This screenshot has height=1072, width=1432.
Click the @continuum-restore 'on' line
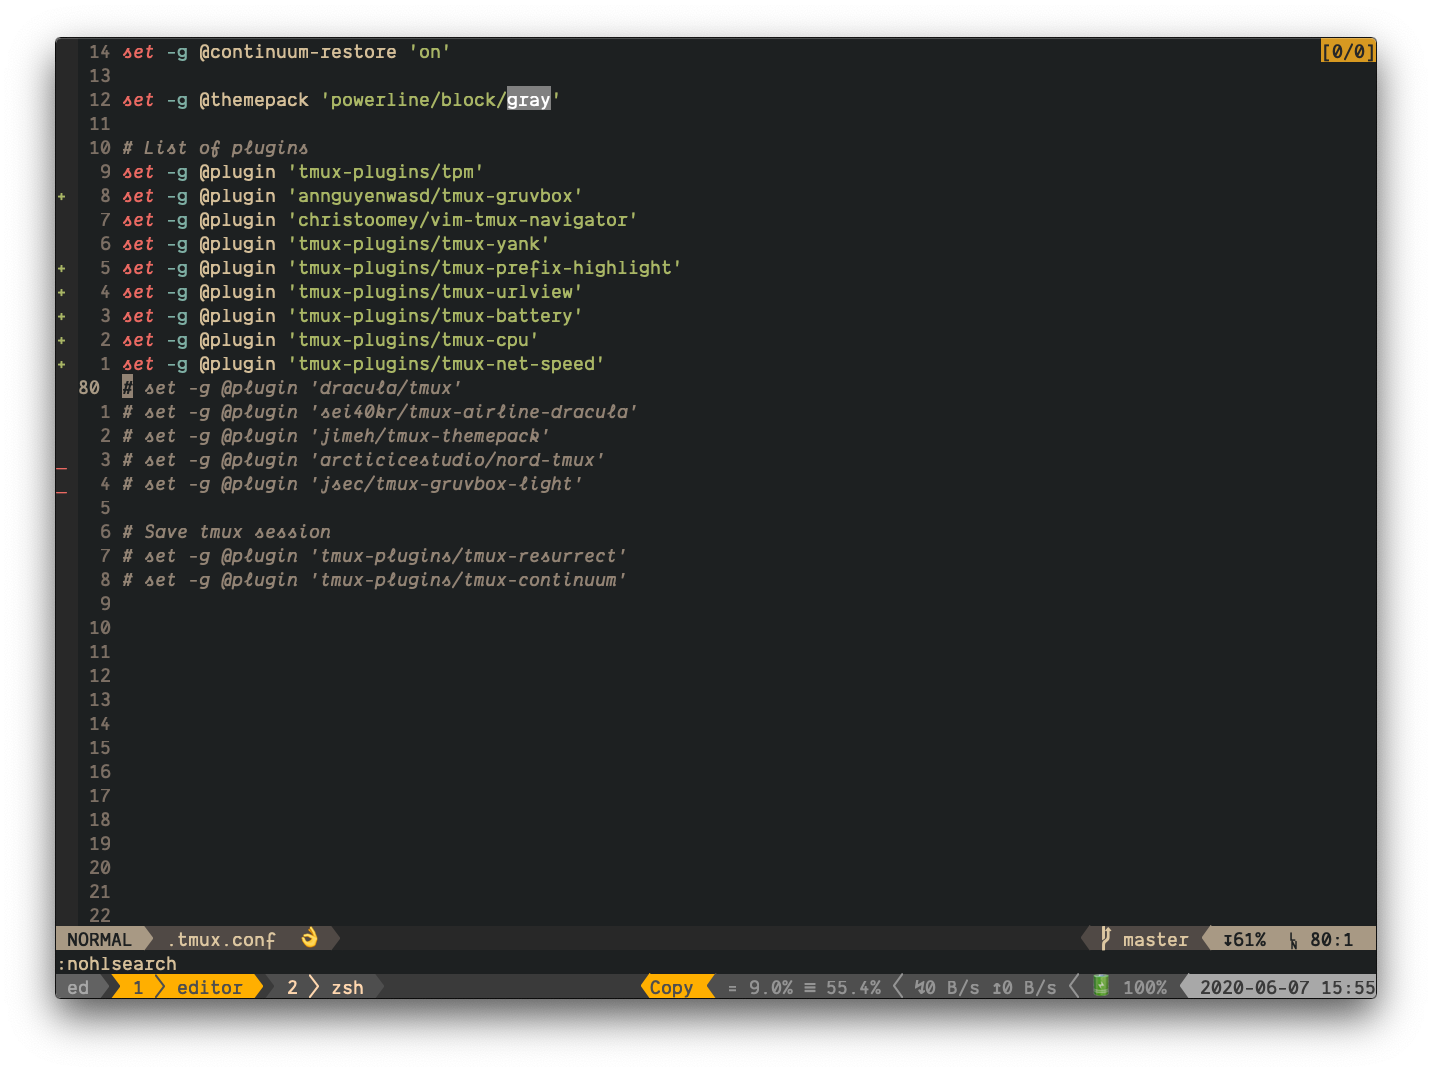coord(286,51)
